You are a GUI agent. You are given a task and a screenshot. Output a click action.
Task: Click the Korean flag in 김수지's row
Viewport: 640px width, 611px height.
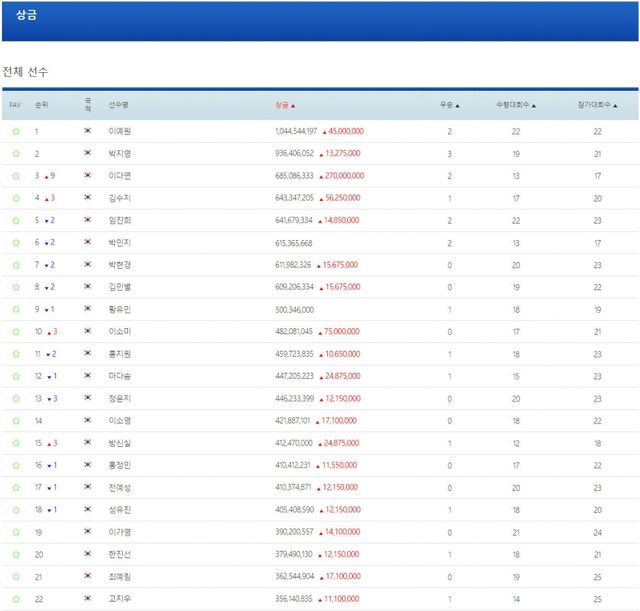pos(88,198)
